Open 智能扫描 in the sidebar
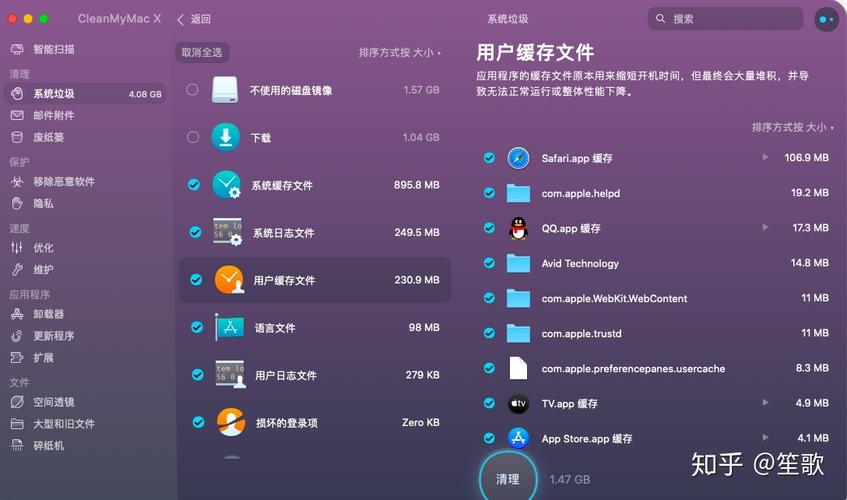 point(54,49)
